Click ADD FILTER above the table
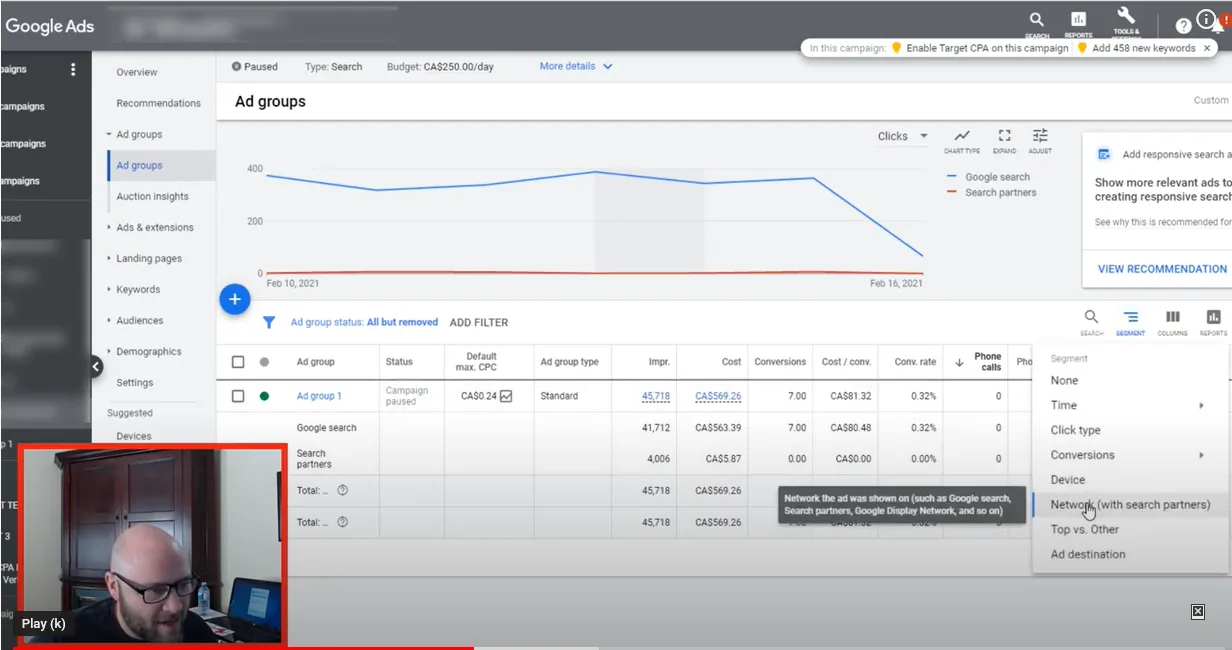This screenshot has height=650, width=1232. [x=479, y=323]
